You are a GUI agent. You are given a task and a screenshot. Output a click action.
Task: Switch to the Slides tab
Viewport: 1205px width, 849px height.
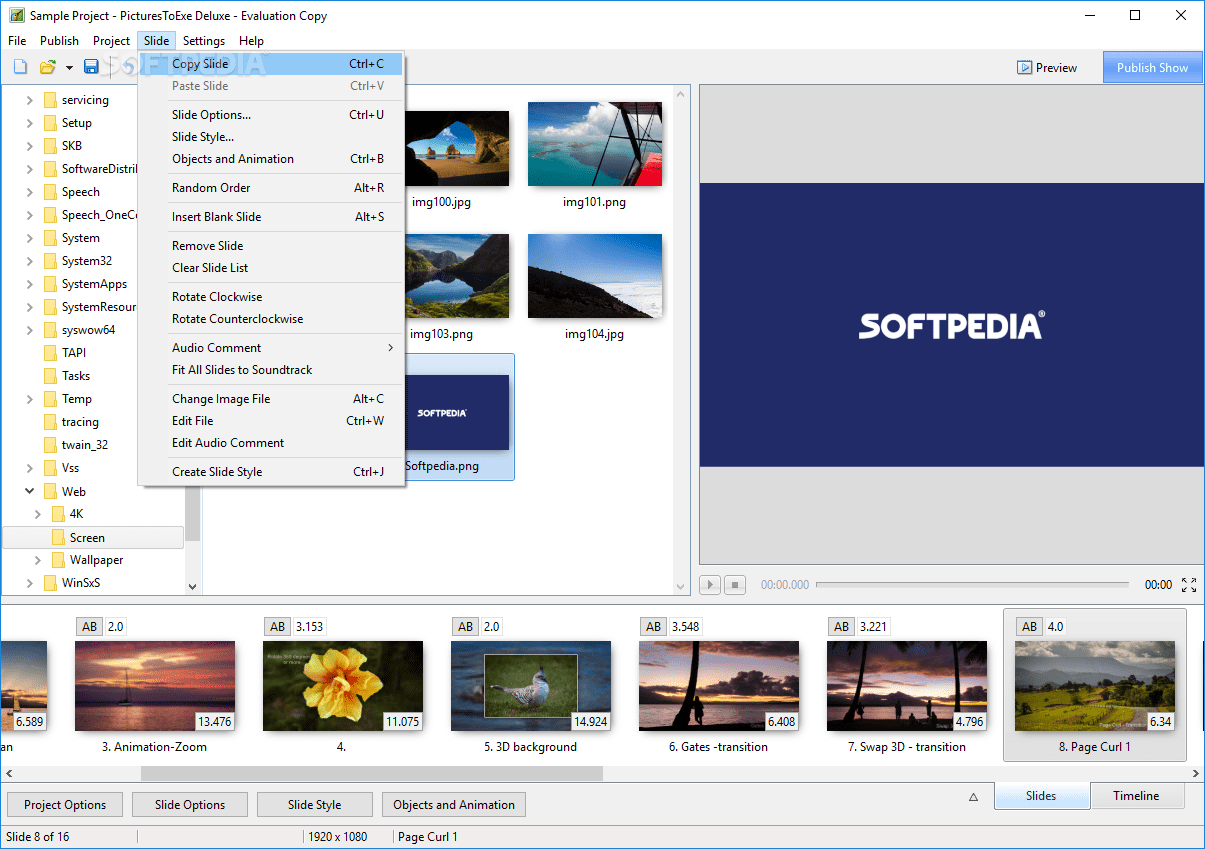pyautogui.click(x=1041, y=796)
